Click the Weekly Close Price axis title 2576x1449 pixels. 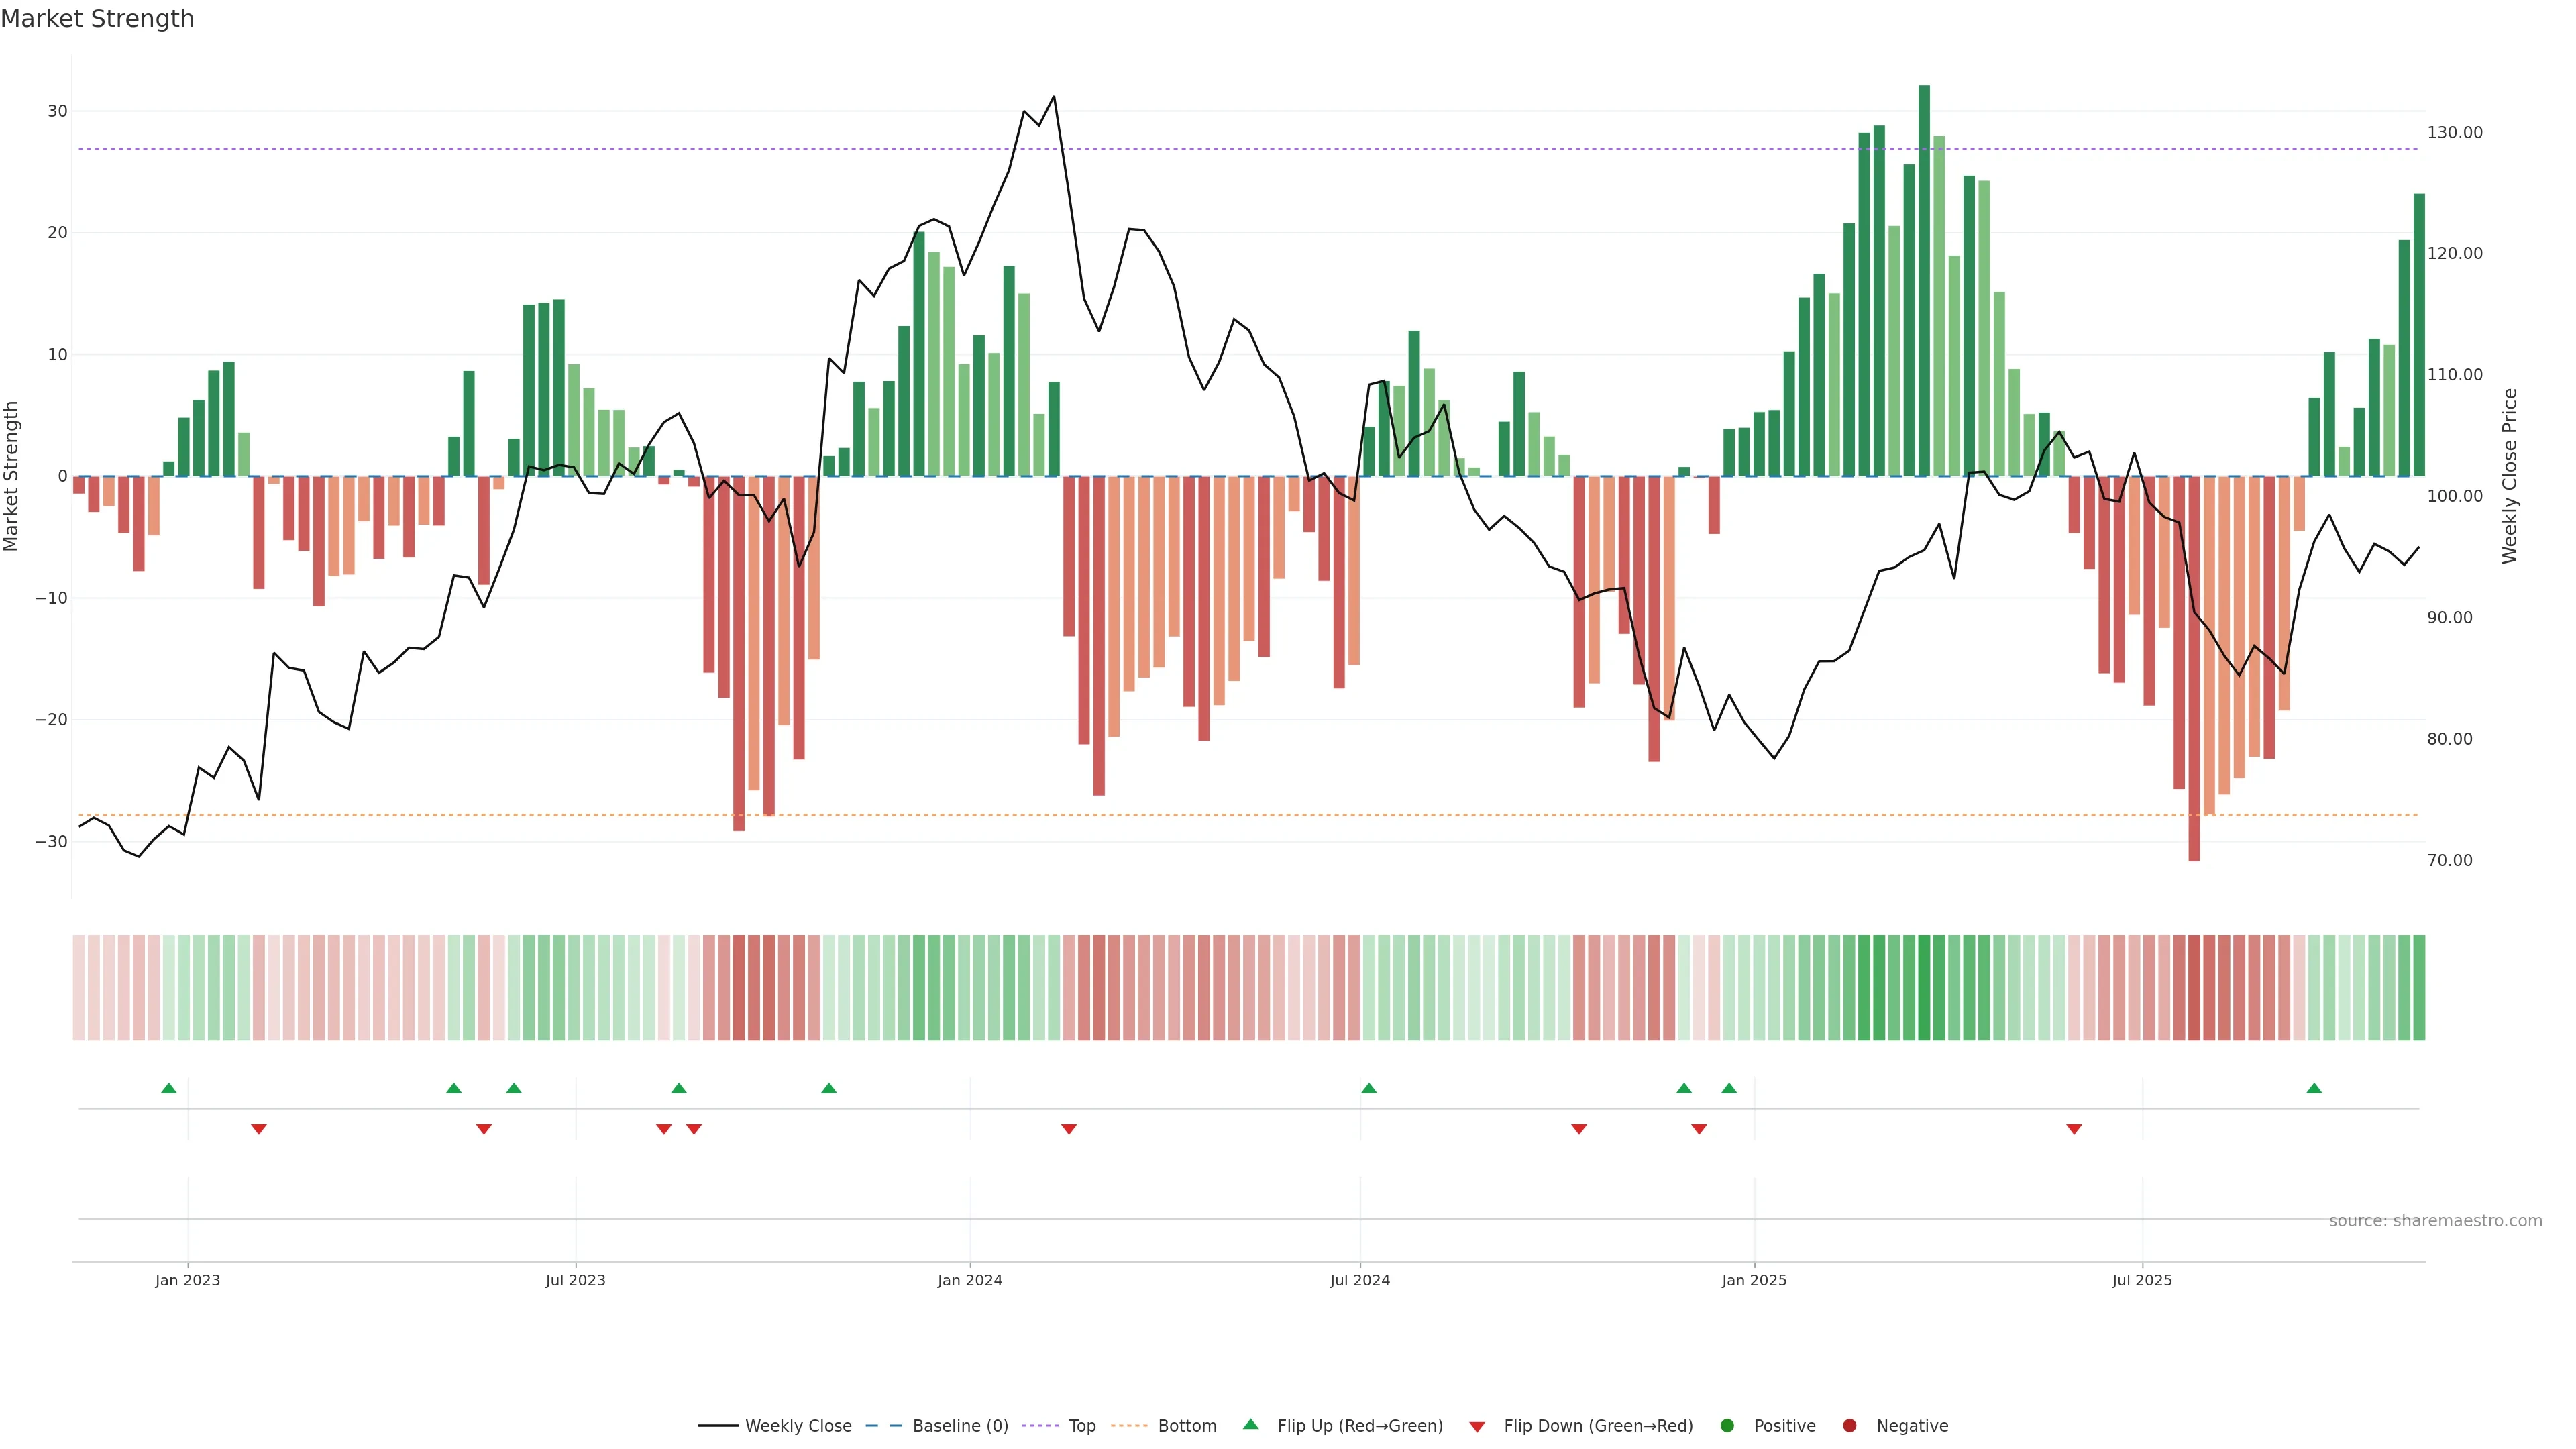[x=2510, y=476]
